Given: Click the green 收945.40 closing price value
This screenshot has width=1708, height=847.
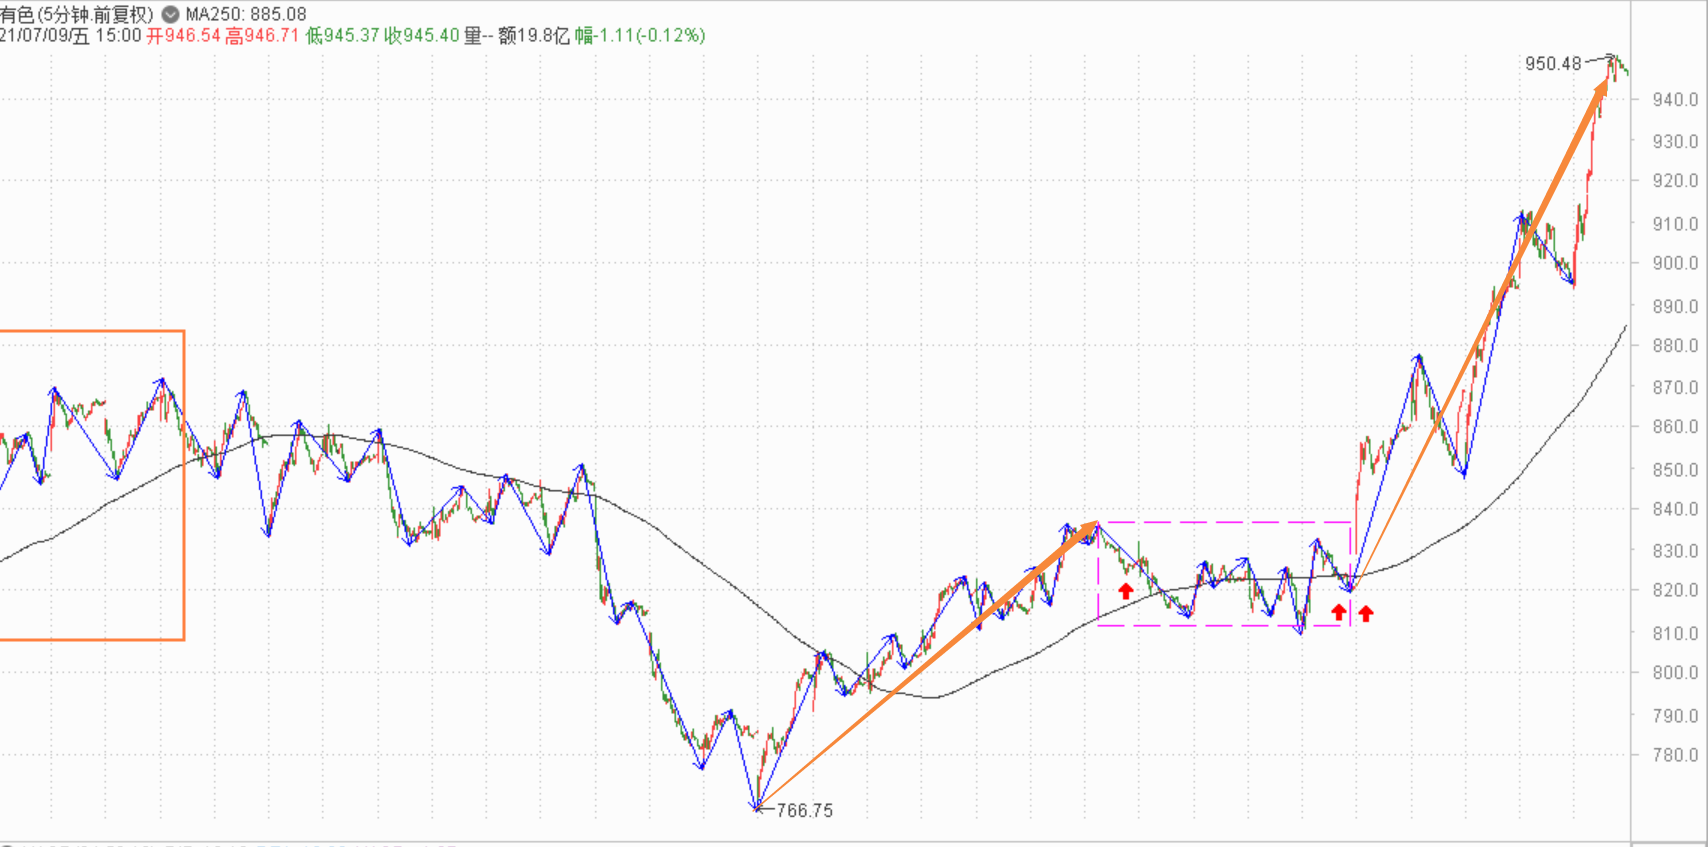Looking at the screenshot, I should 422,36.
